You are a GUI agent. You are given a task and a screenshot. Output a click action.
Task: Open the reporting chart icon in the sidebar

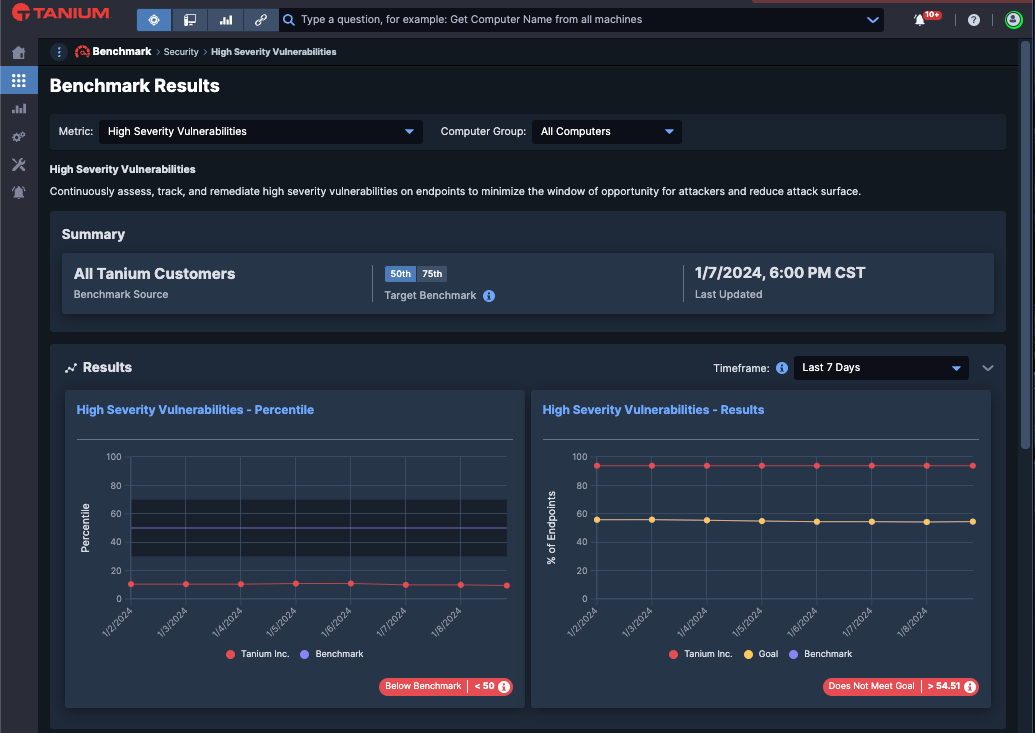(x=18, y=108)
